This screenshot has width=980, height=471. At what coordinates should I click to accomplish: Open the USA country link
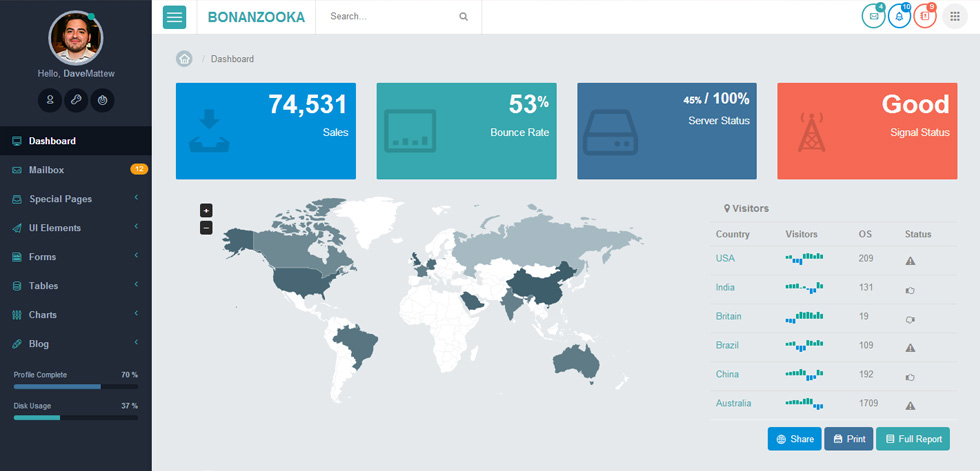click(x=725, y=258)
